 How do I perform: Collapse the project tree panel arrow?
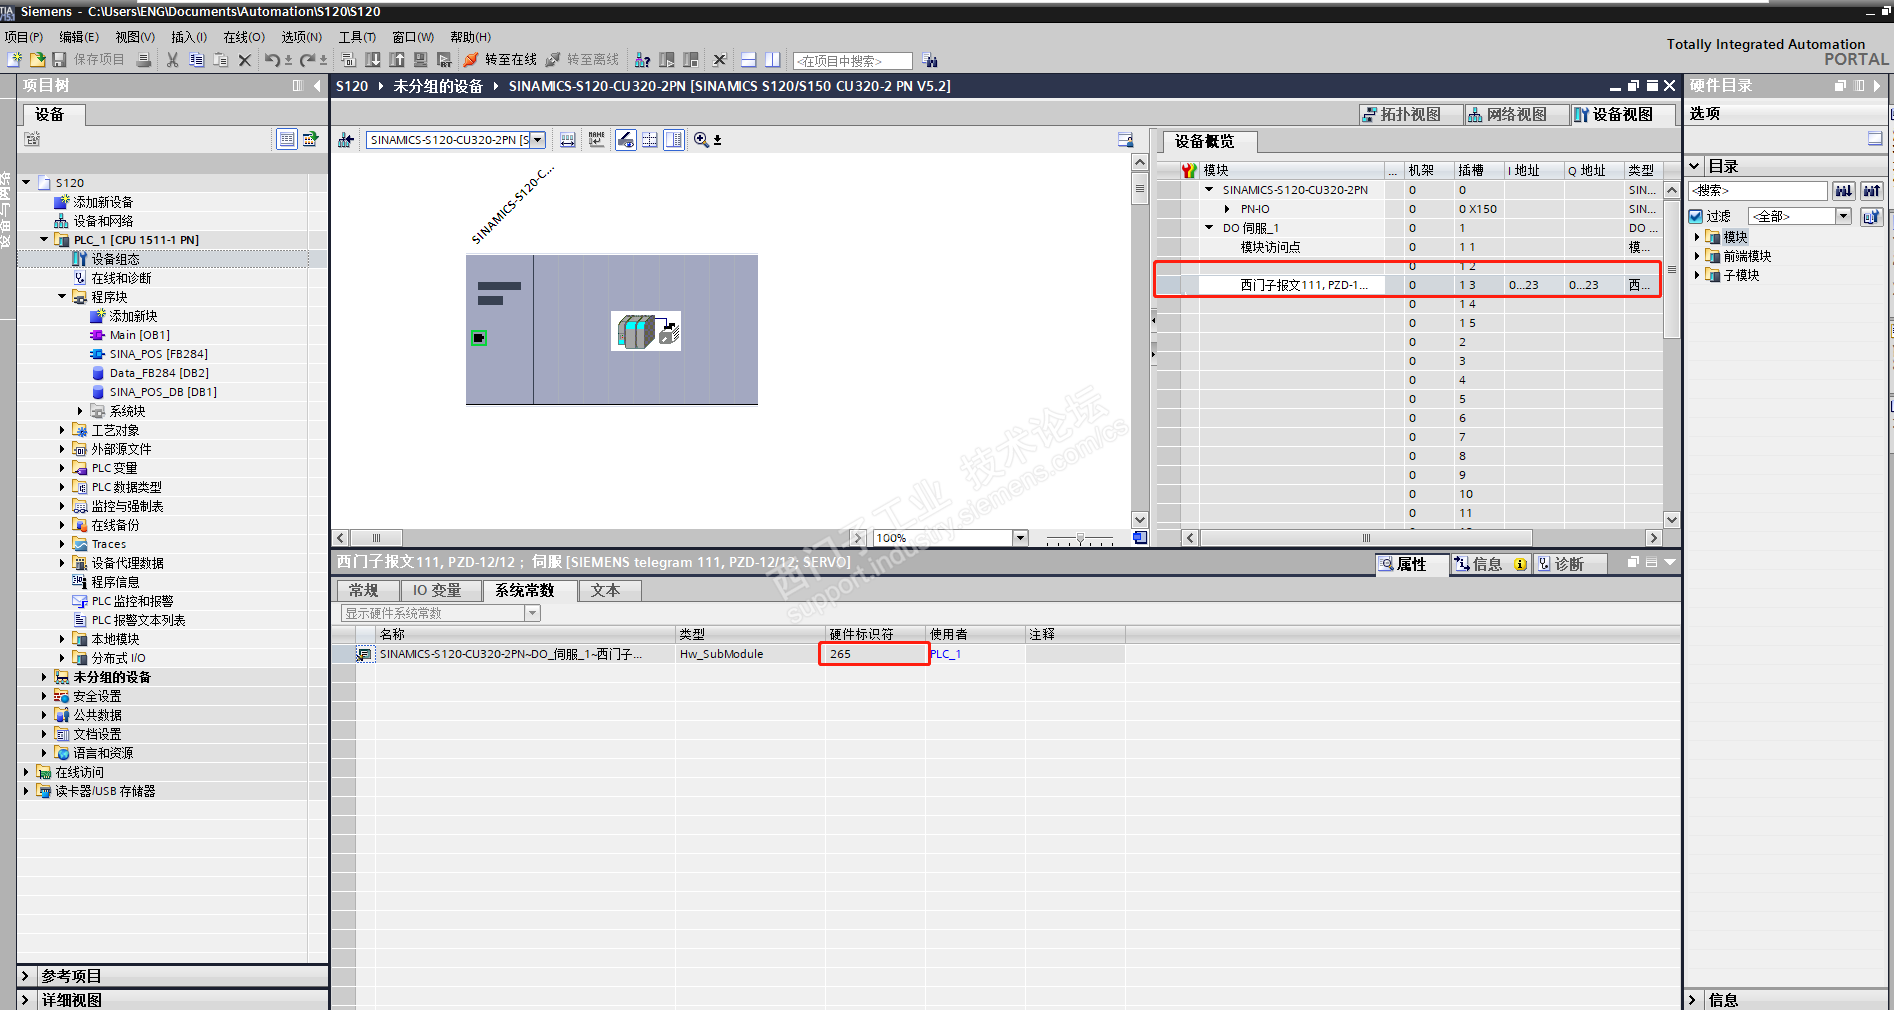coord(317,86)
